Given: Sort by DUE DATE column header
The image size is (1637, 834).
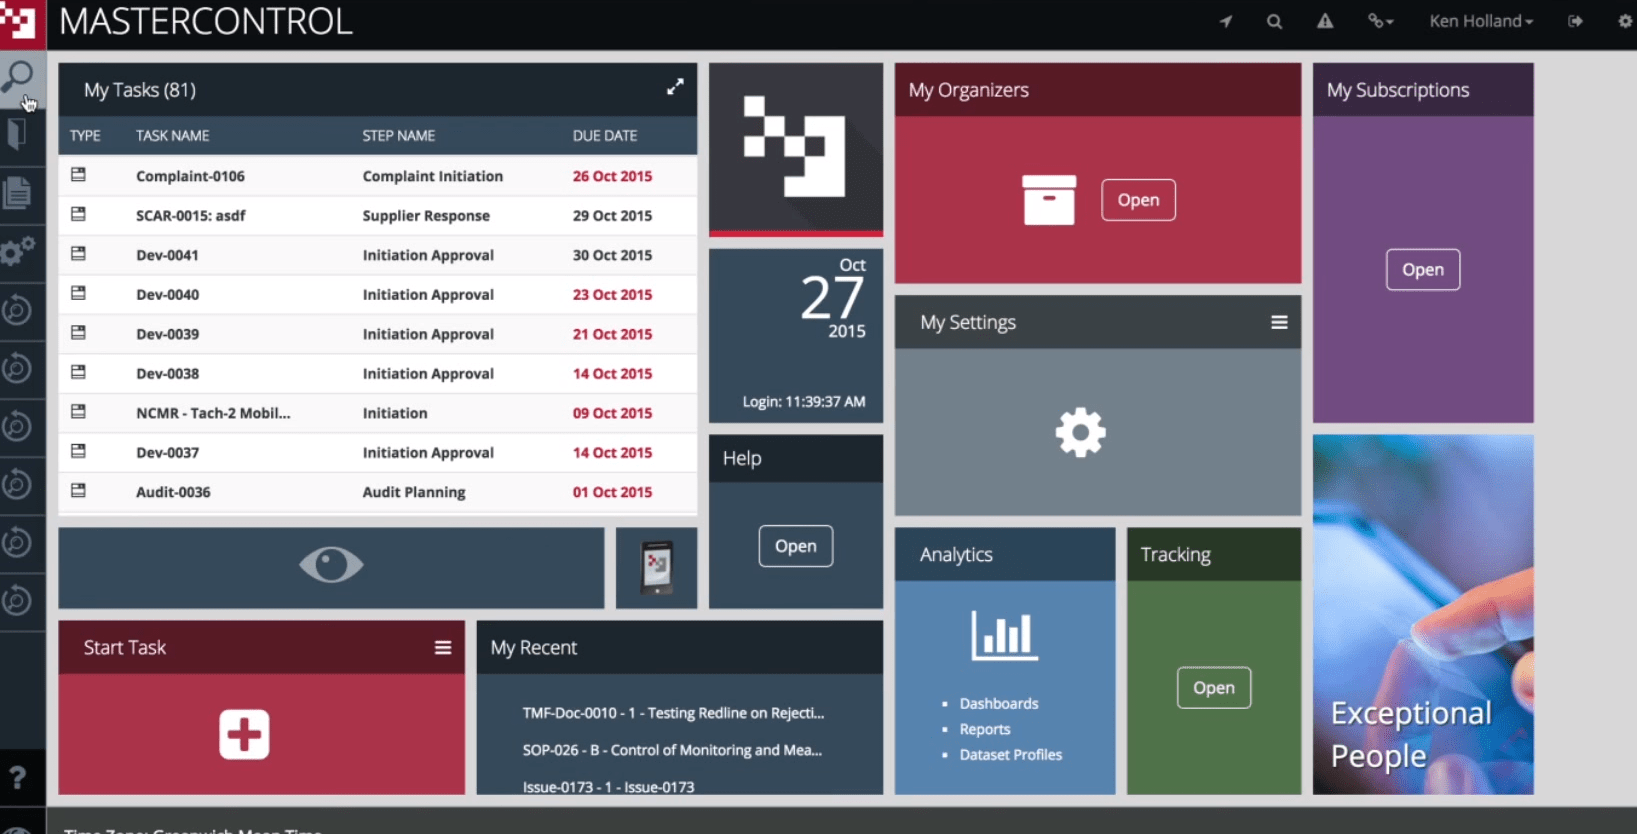Looking at the screenshot, I should pyautogui.click(x=605, y=135).
